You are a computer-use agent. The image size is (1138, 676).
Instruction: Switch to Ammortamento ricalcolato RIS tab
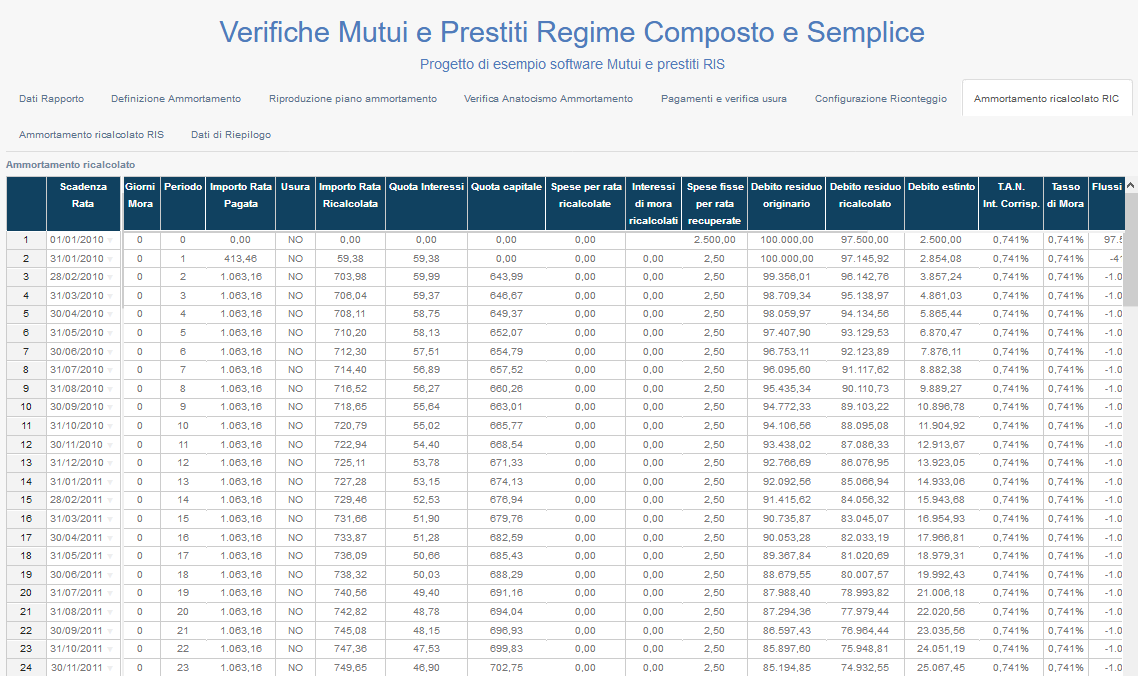[x=91, y=134]
